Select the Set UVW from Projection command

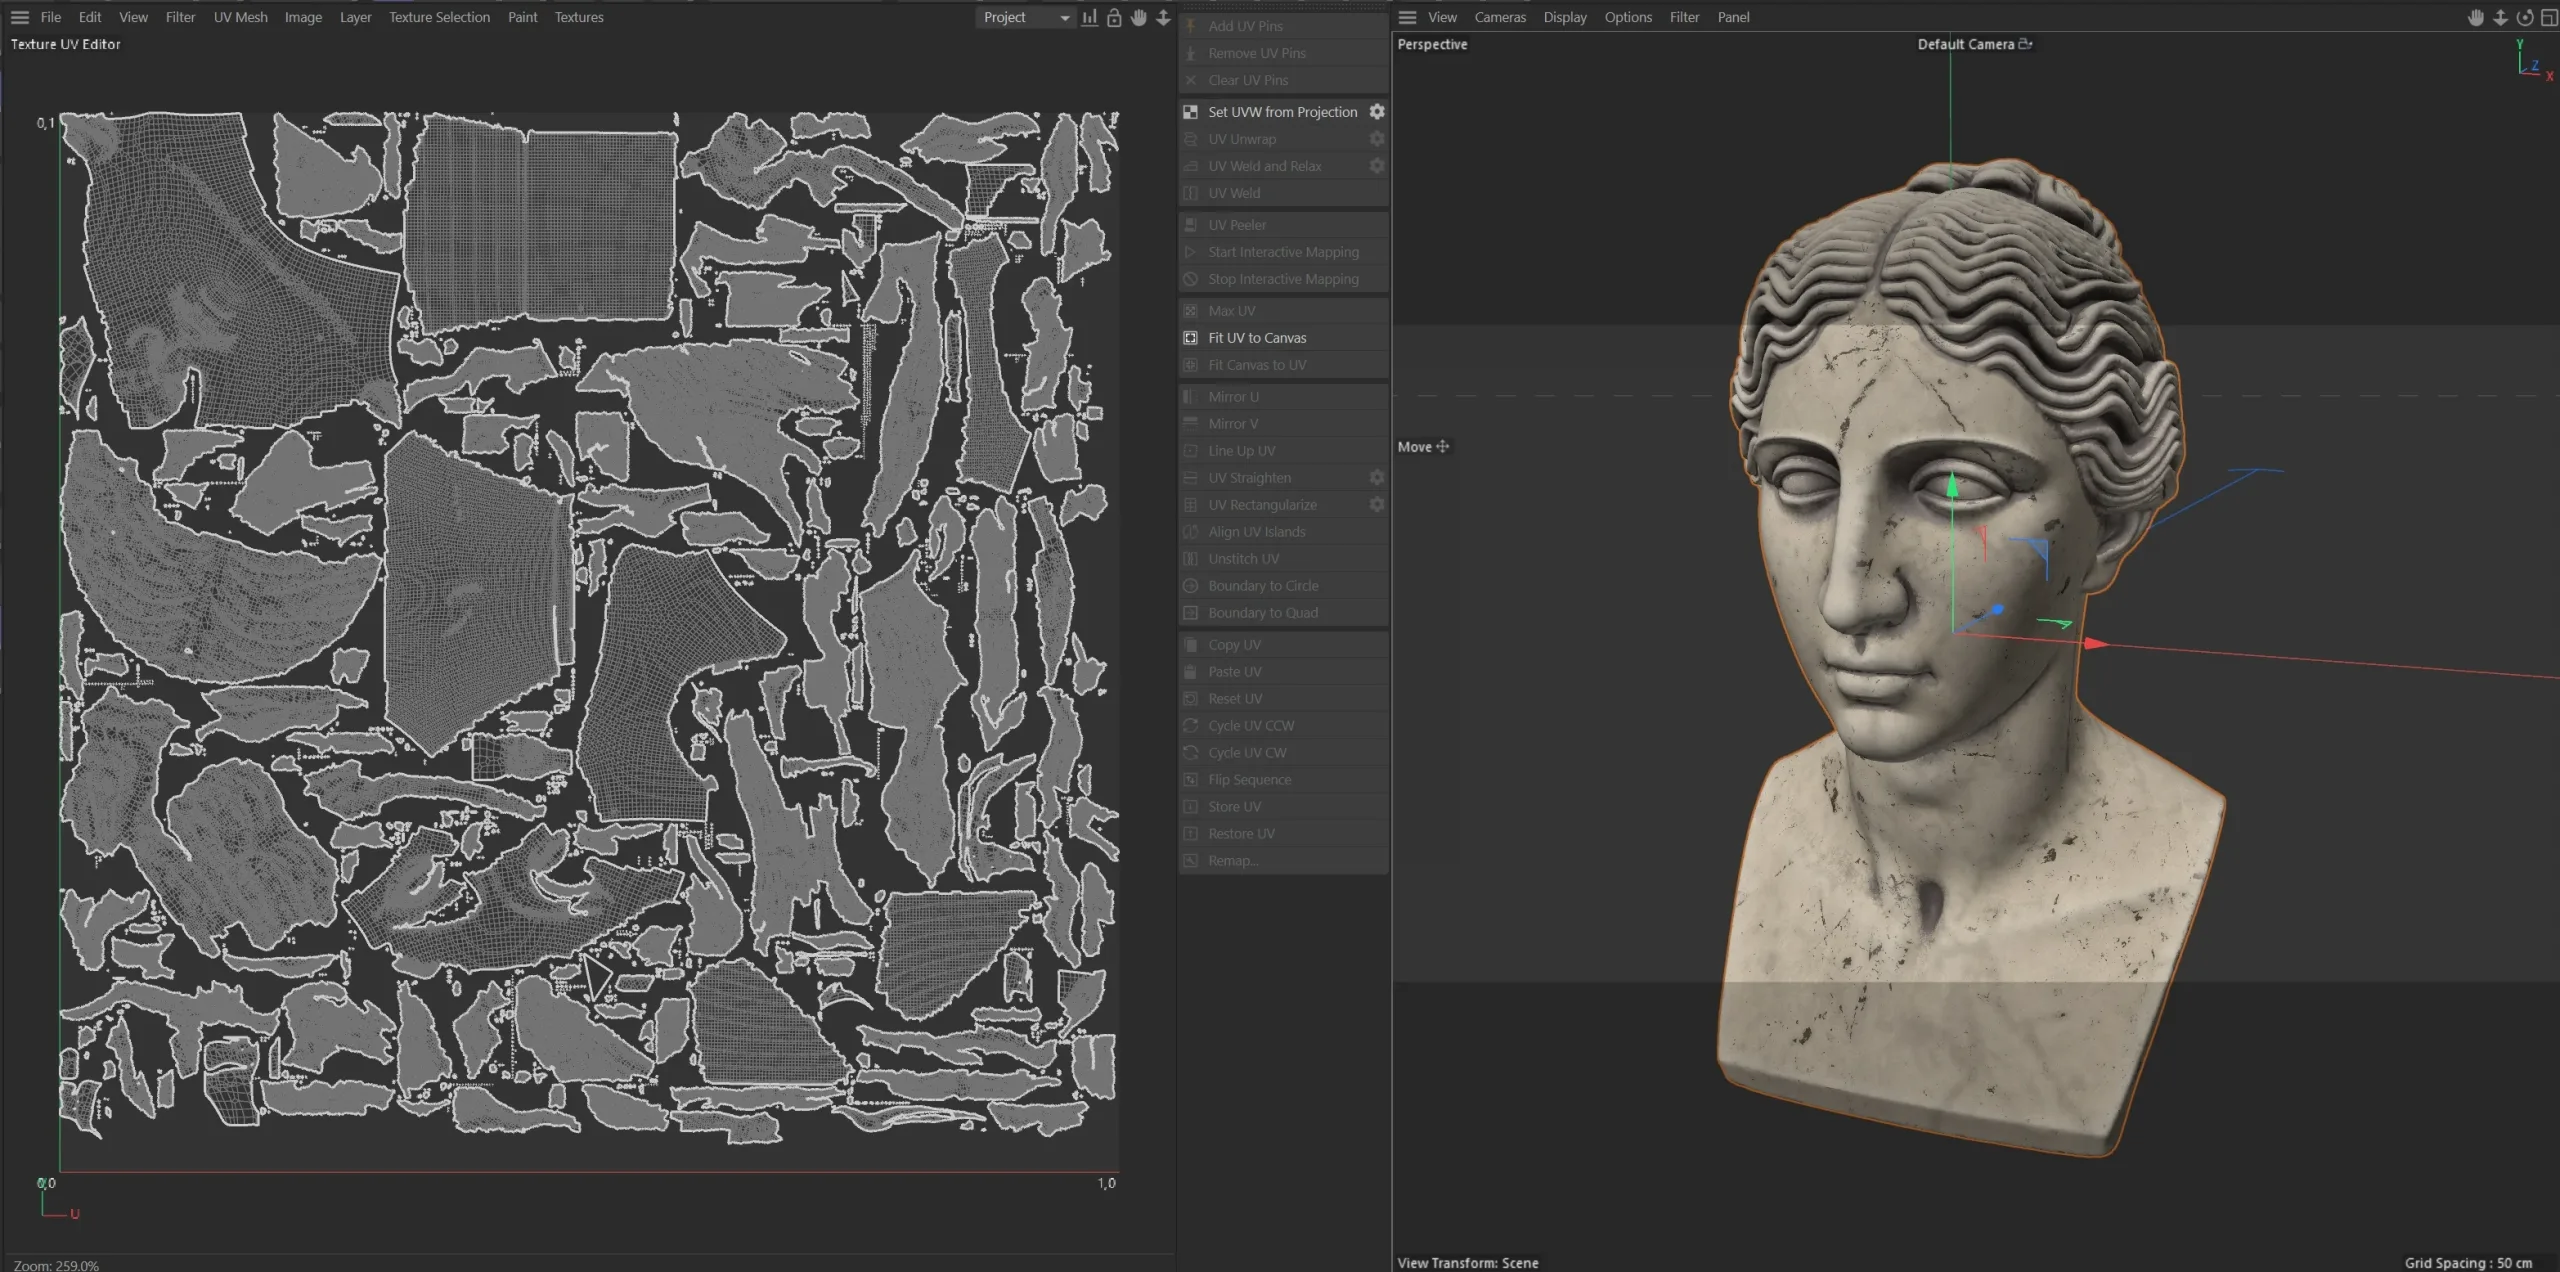click(x=1283, y=111)
